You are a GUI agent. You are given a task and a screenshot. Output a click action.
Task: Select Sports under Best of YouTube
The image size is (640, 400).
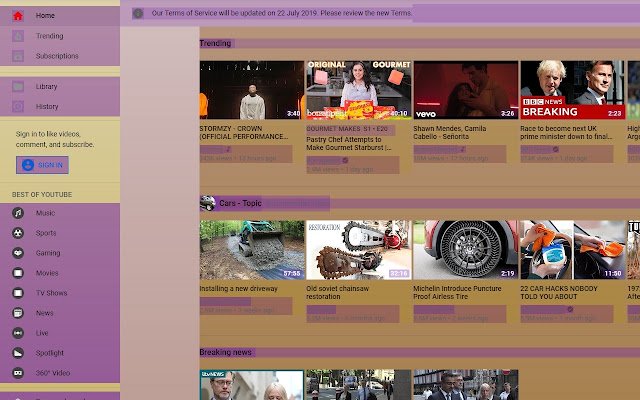point(60,233)
